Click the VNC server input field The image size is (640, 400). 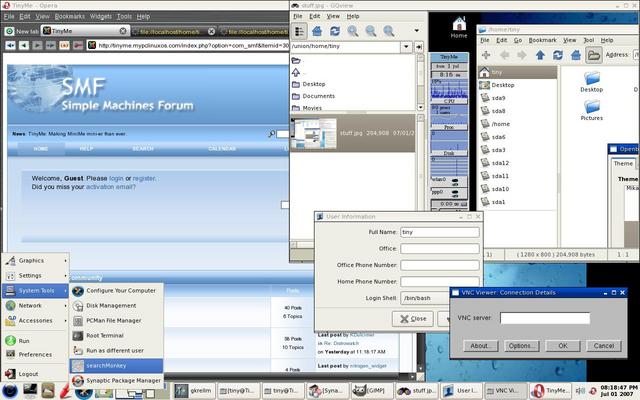click(545, 318)
